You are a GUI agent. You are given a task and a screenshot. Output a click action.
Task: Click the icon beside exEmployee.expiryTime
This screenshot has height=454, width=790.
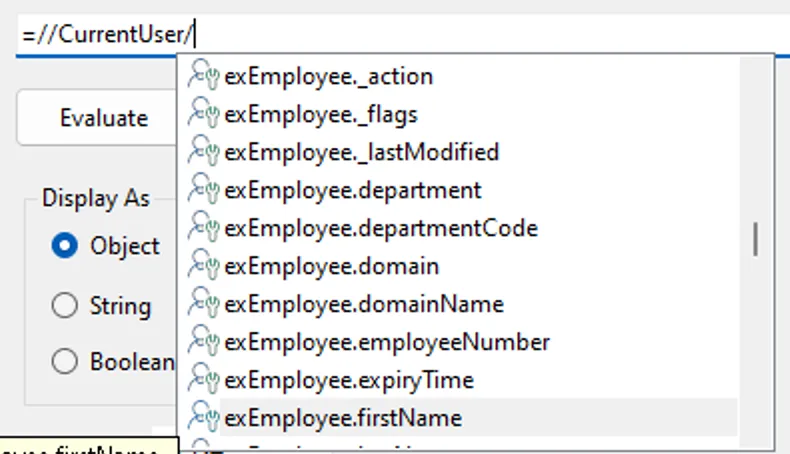[x=204, y=379]
